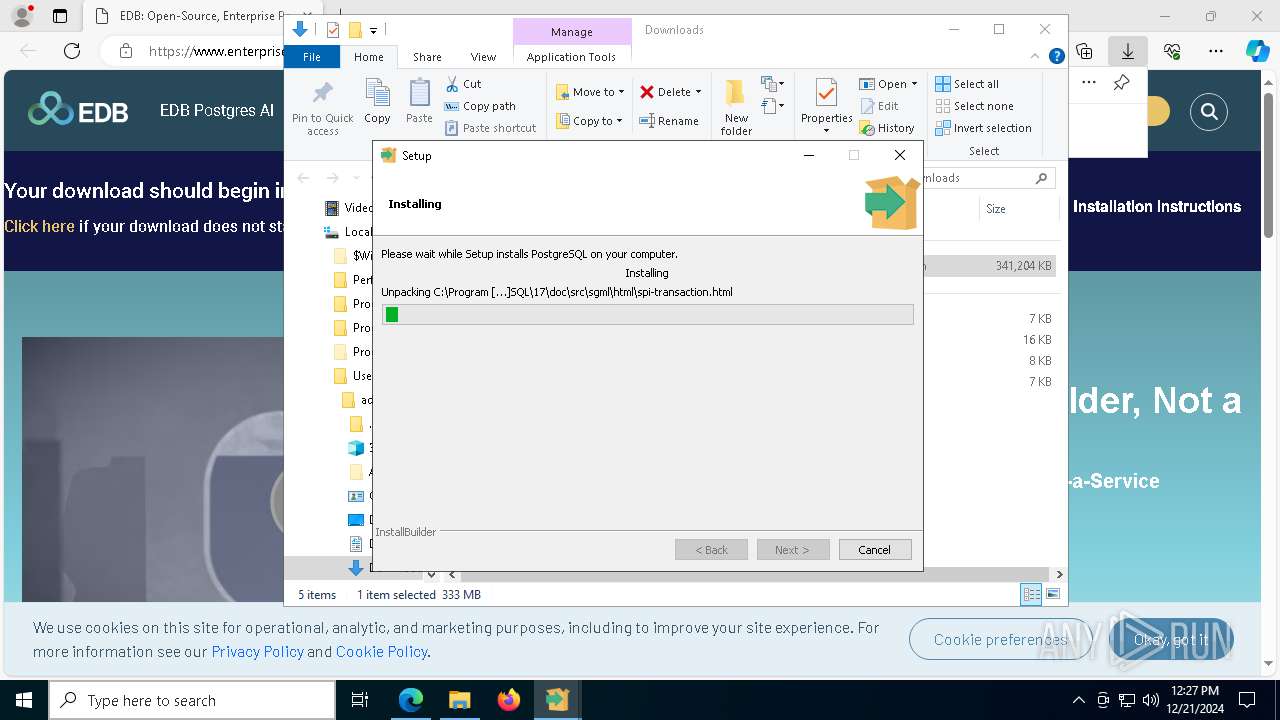Collapse the File Explorer ribbon chevron

[x=1036, y=57]
